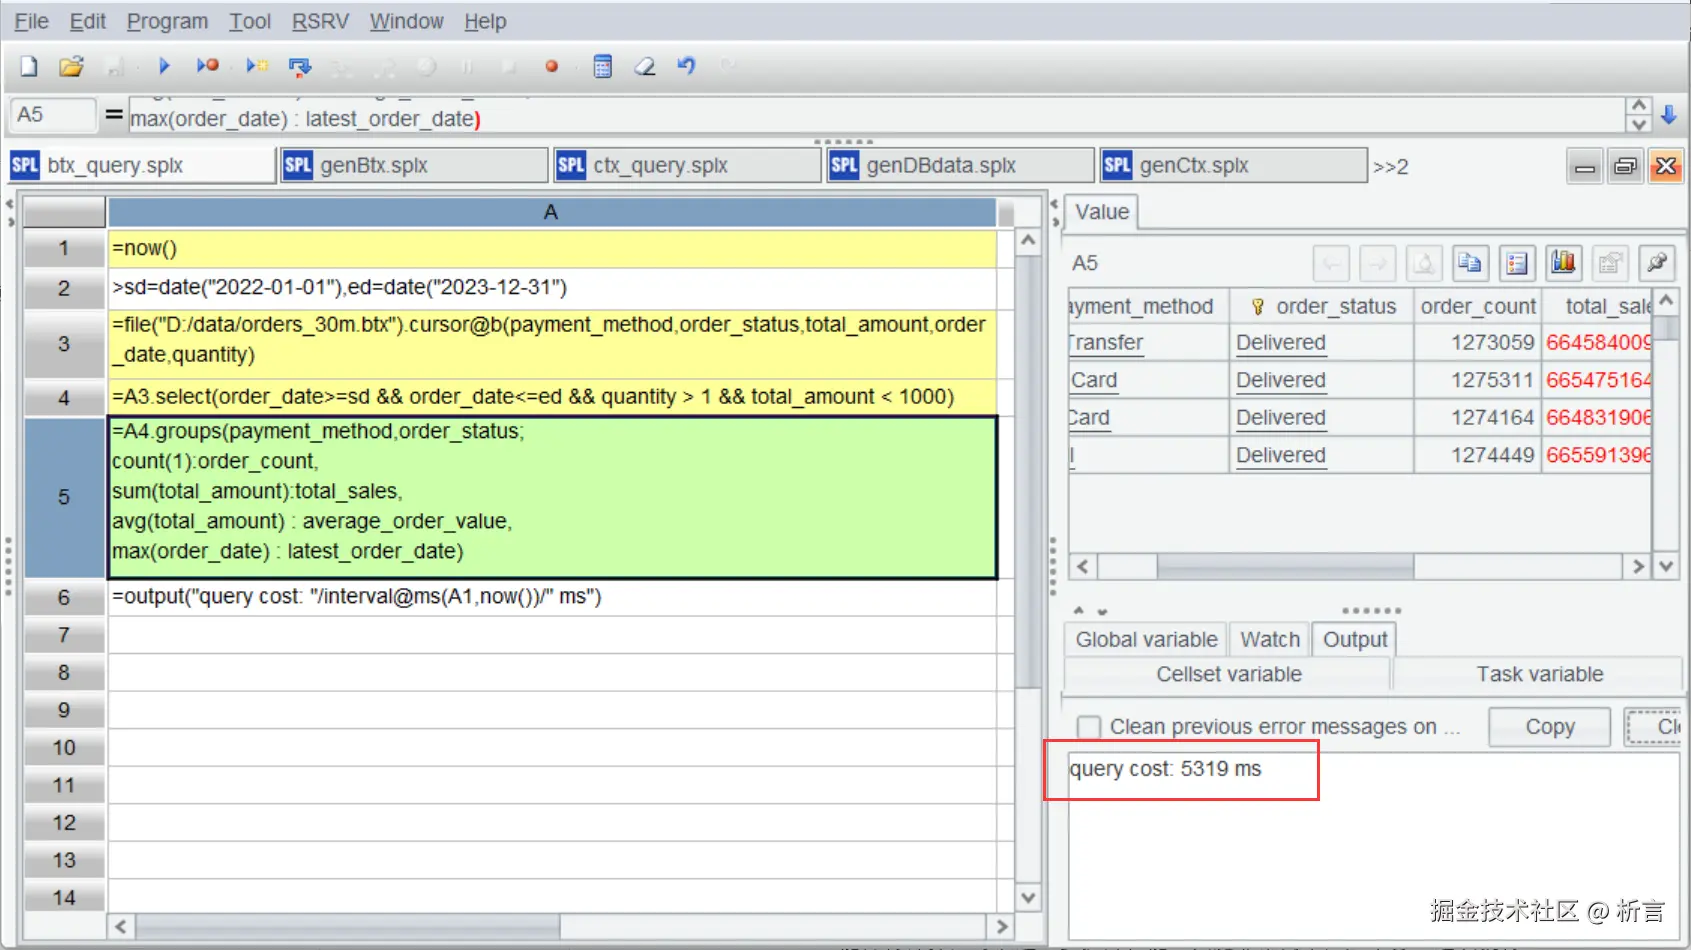
Task: Select the Task variable tab
Action: coord(1539,675)
